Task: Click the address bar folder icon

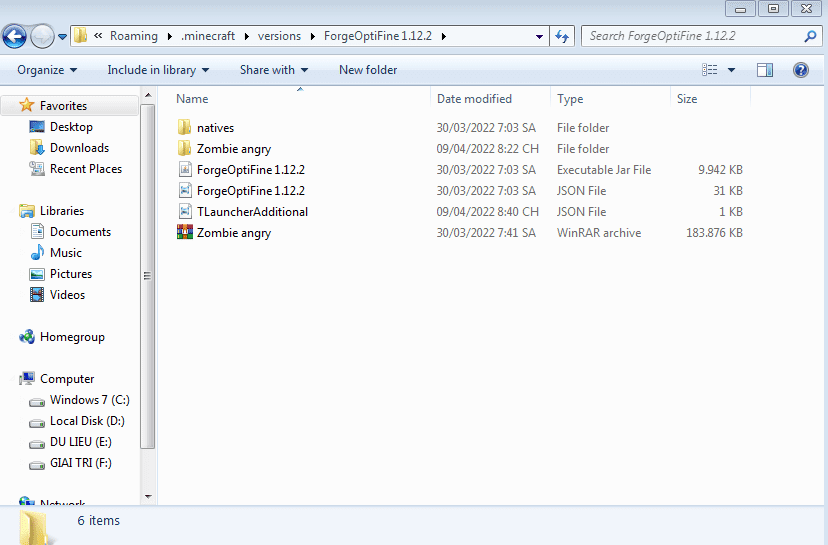Action: [81, 36]
